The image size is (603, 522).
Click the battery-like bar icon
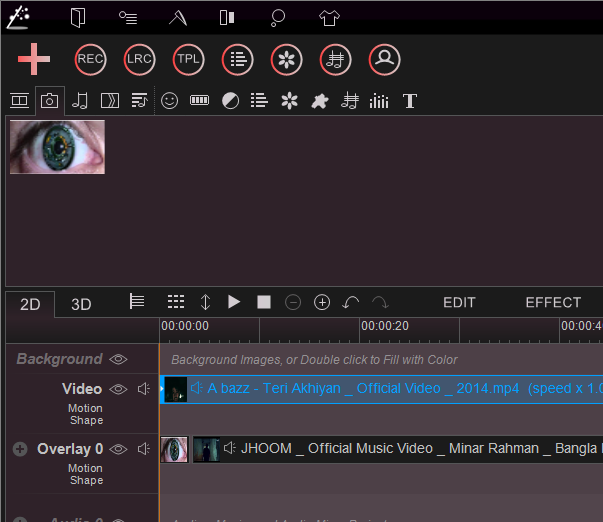(x=200, y=100)
